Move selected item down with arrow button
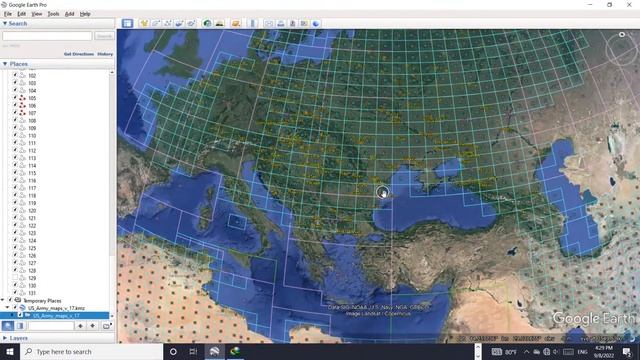 [93, 326]
